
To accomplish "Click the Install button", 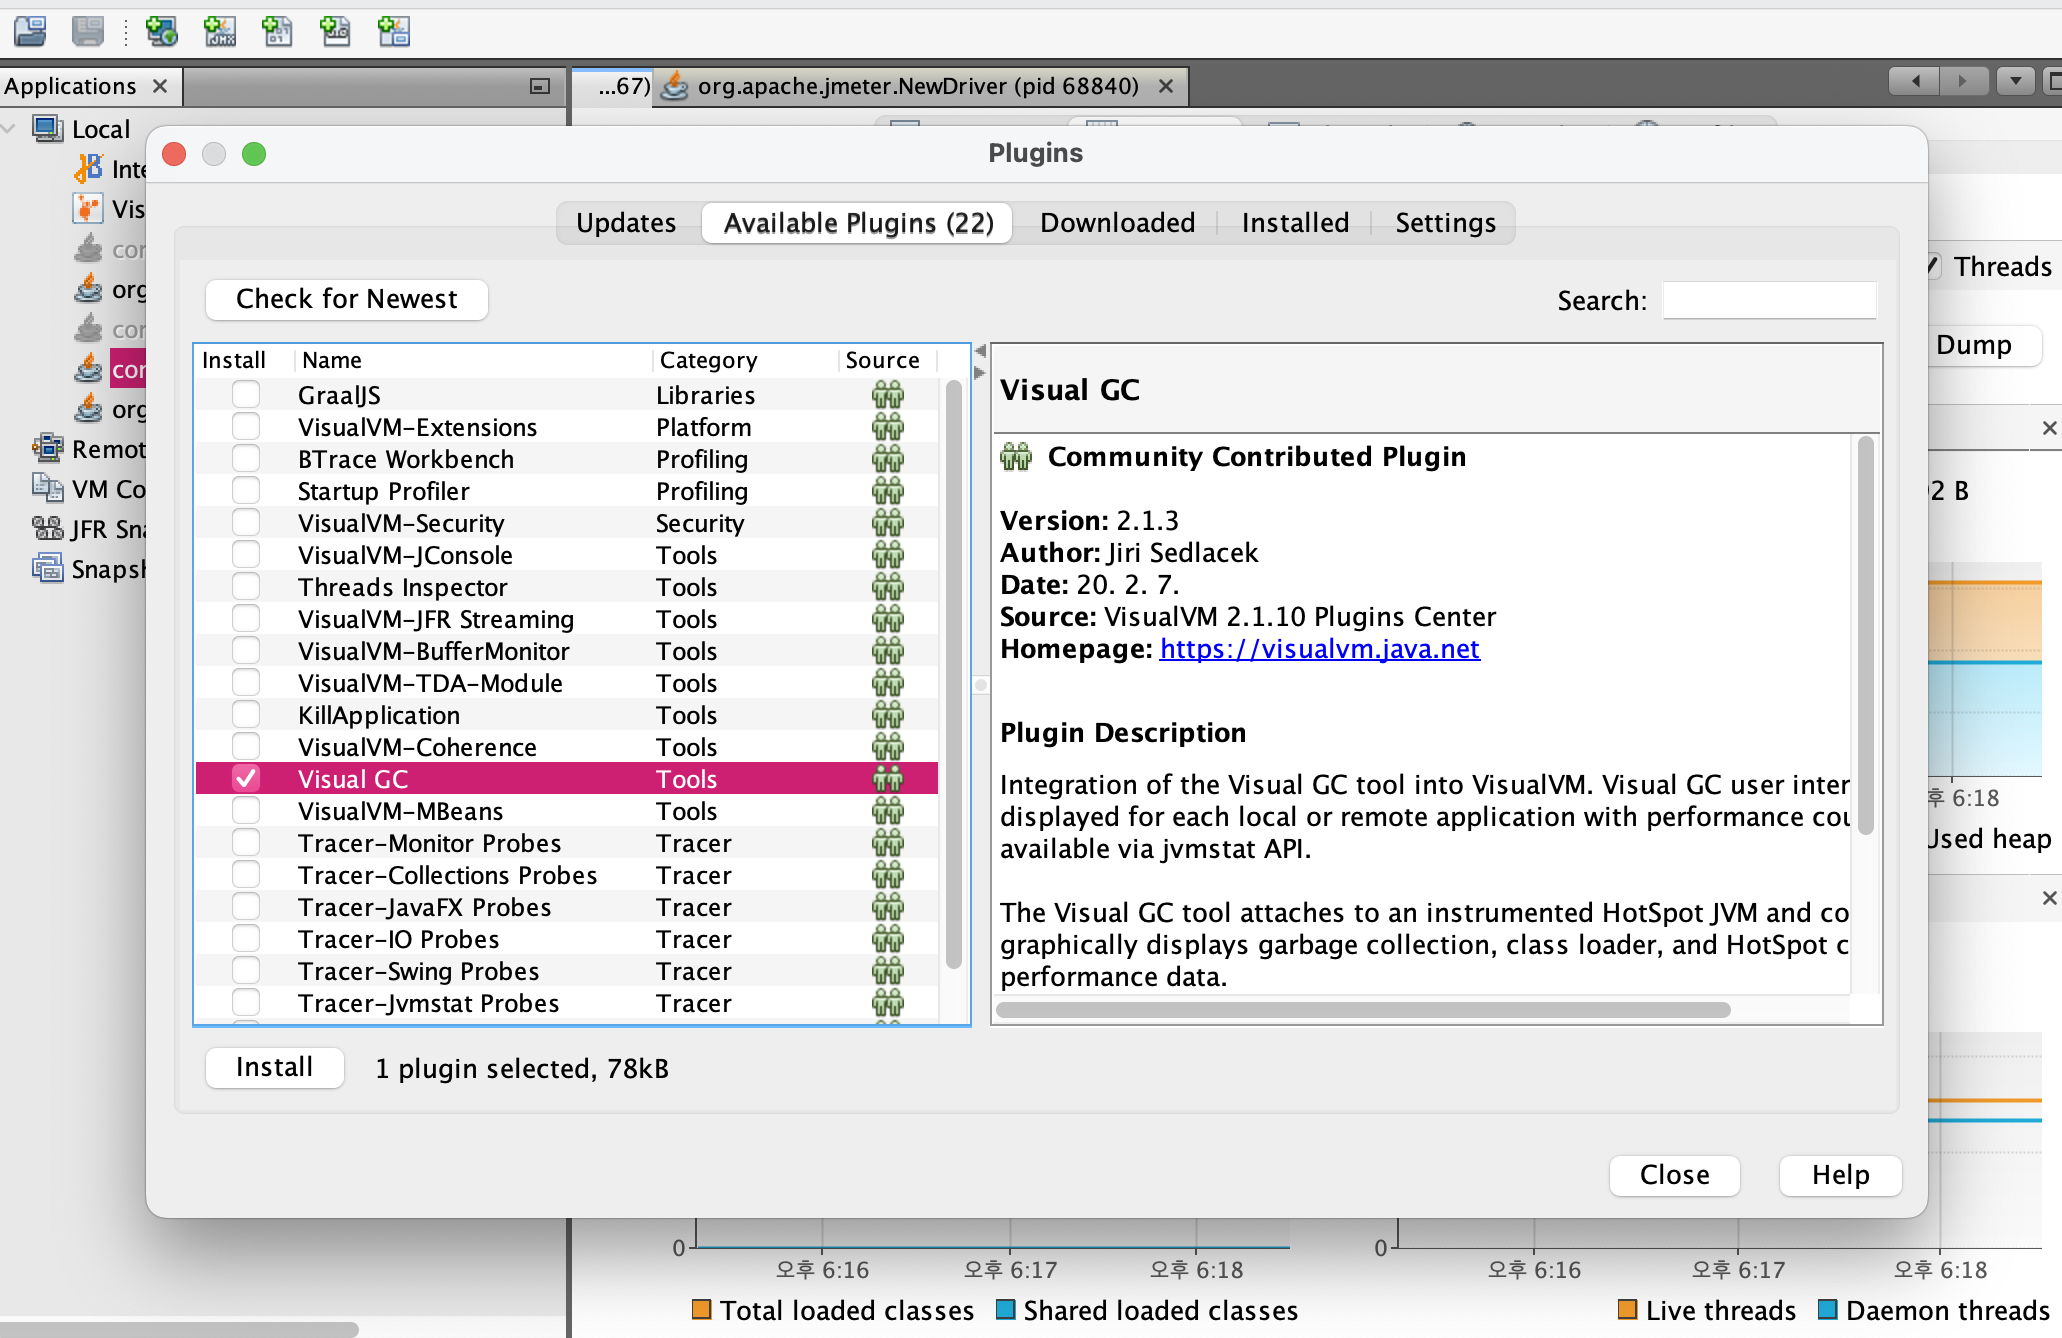I will tap(274, 1067).
